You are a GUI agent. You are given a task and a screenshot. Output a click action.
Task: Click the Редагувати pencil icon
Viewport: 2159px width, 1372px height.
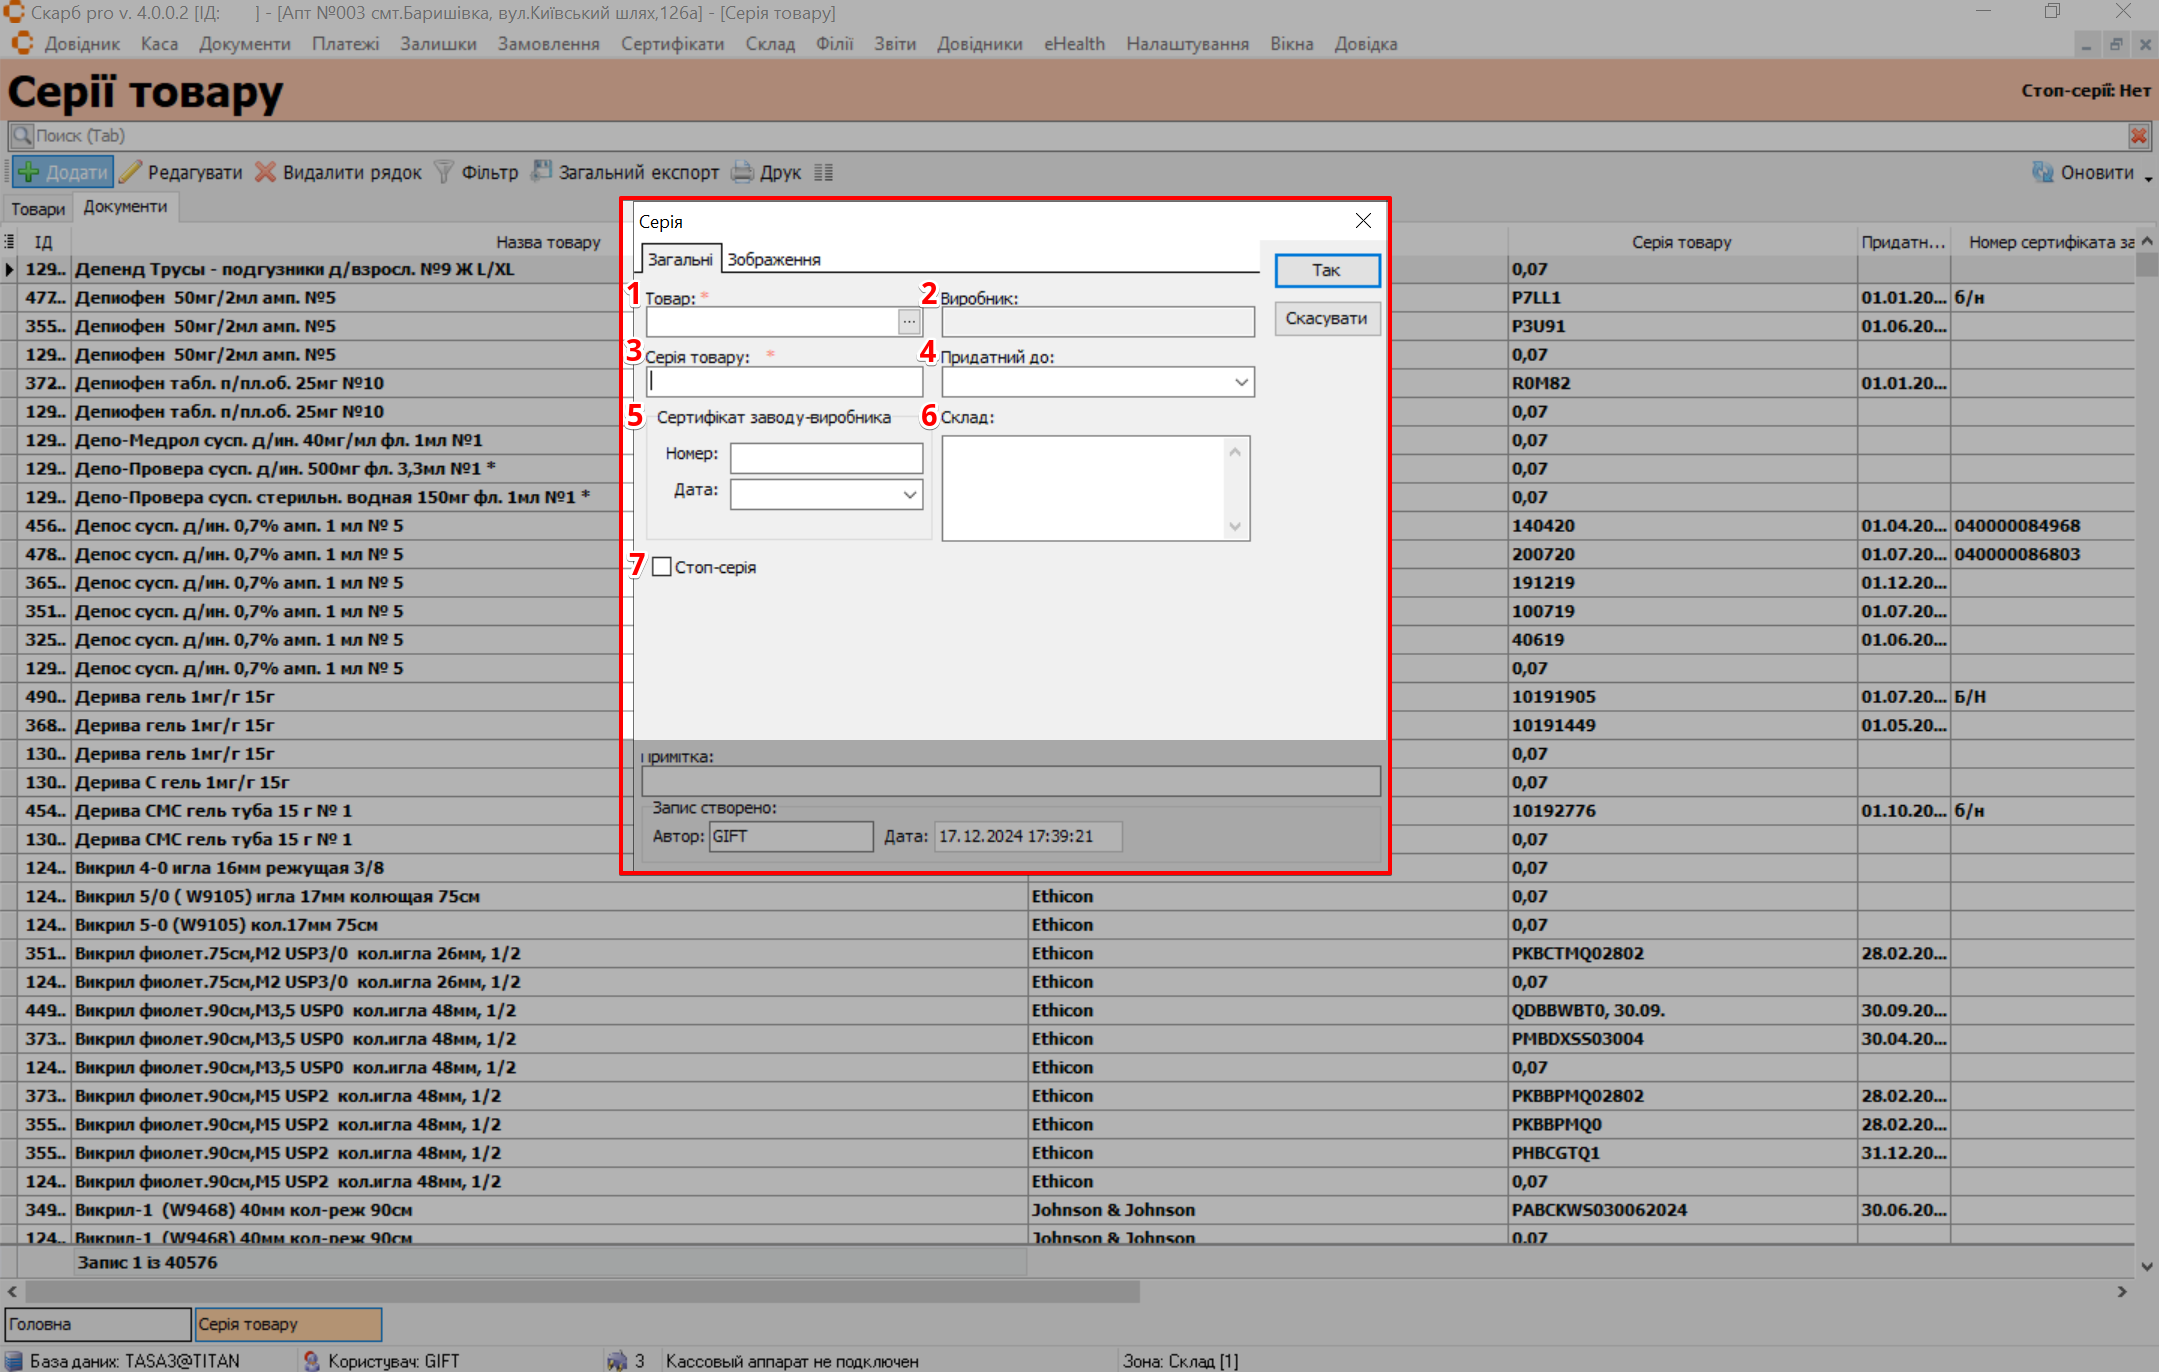click(x=131, y=172)
